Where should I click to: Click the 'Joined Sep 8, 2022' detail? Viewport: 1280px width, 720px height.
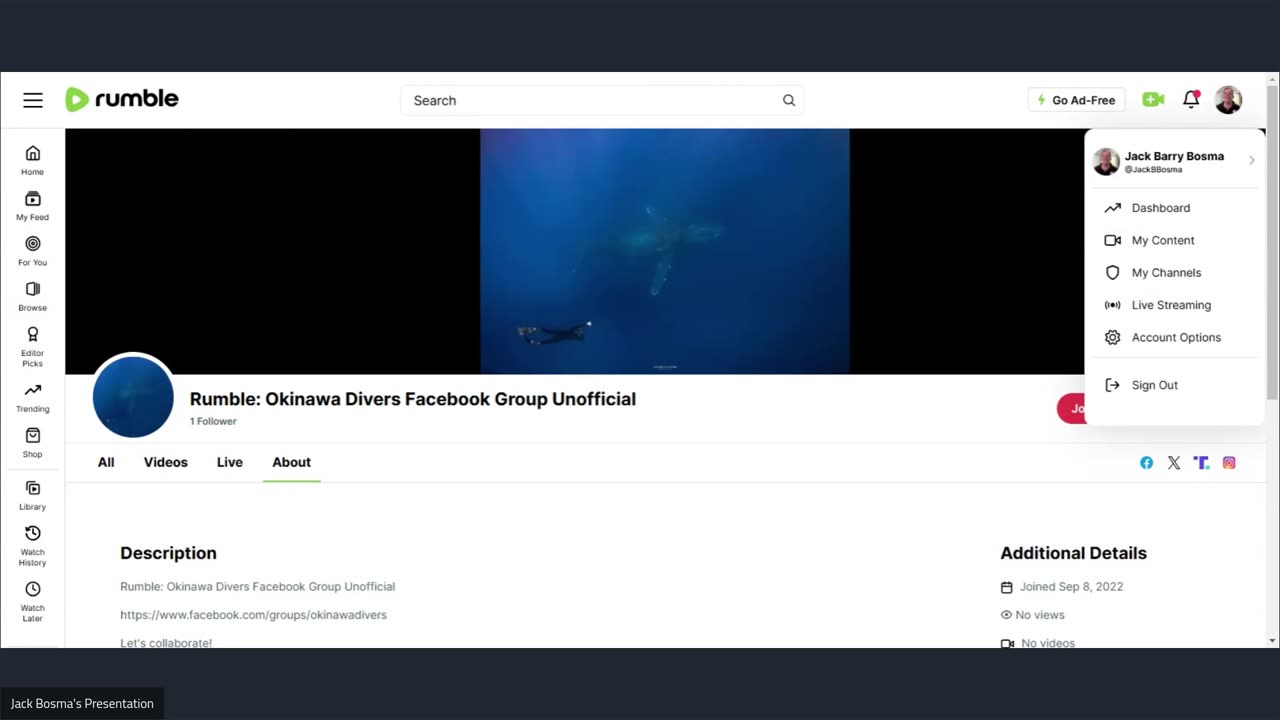[1062, 587]
